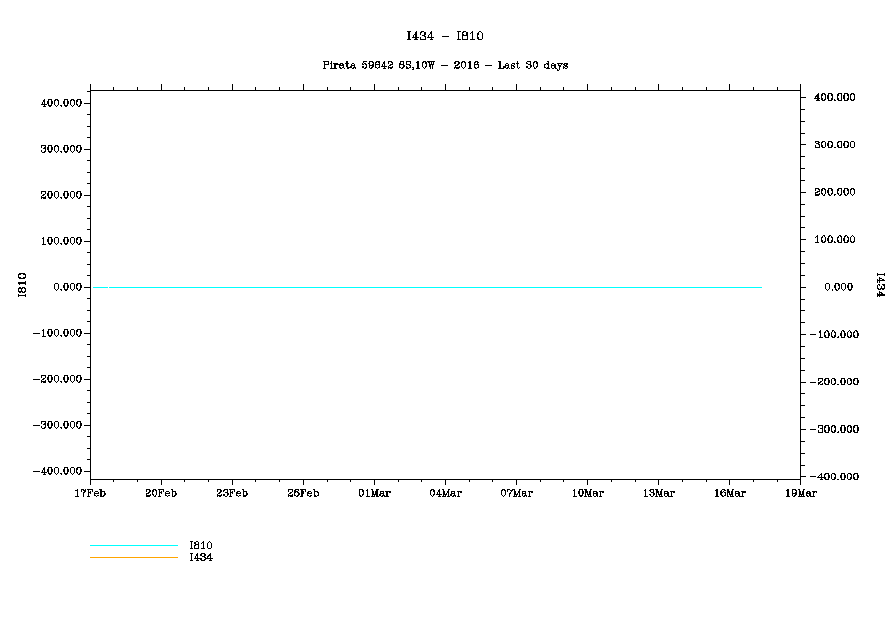Select the 10Mar date tick label
Viewport: 891px width, 630px height.
[x=587, y=493]
